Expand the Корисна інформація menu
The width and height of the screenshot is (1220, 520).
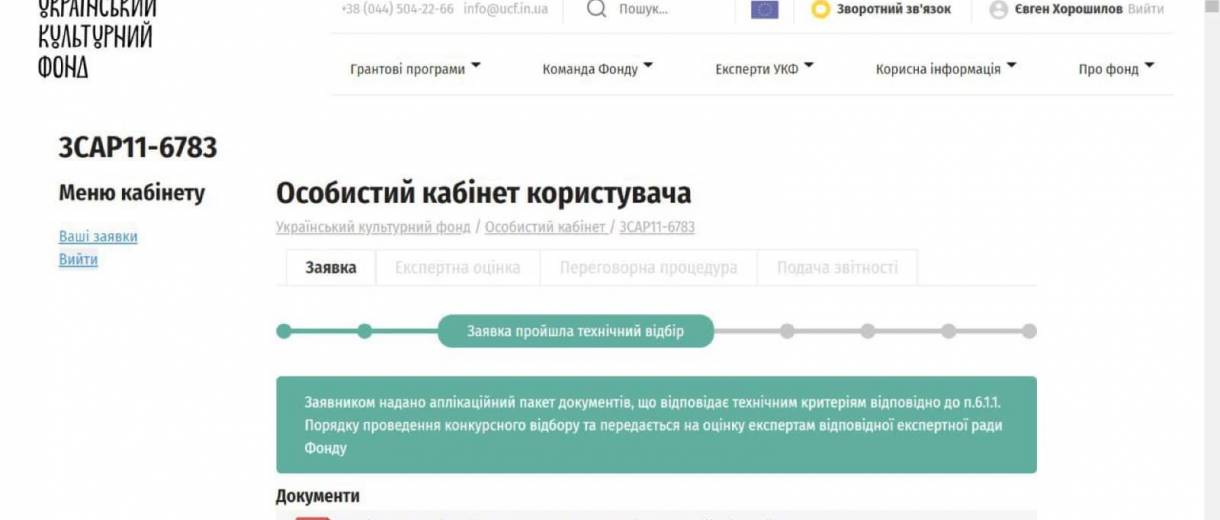pos(946,69)
